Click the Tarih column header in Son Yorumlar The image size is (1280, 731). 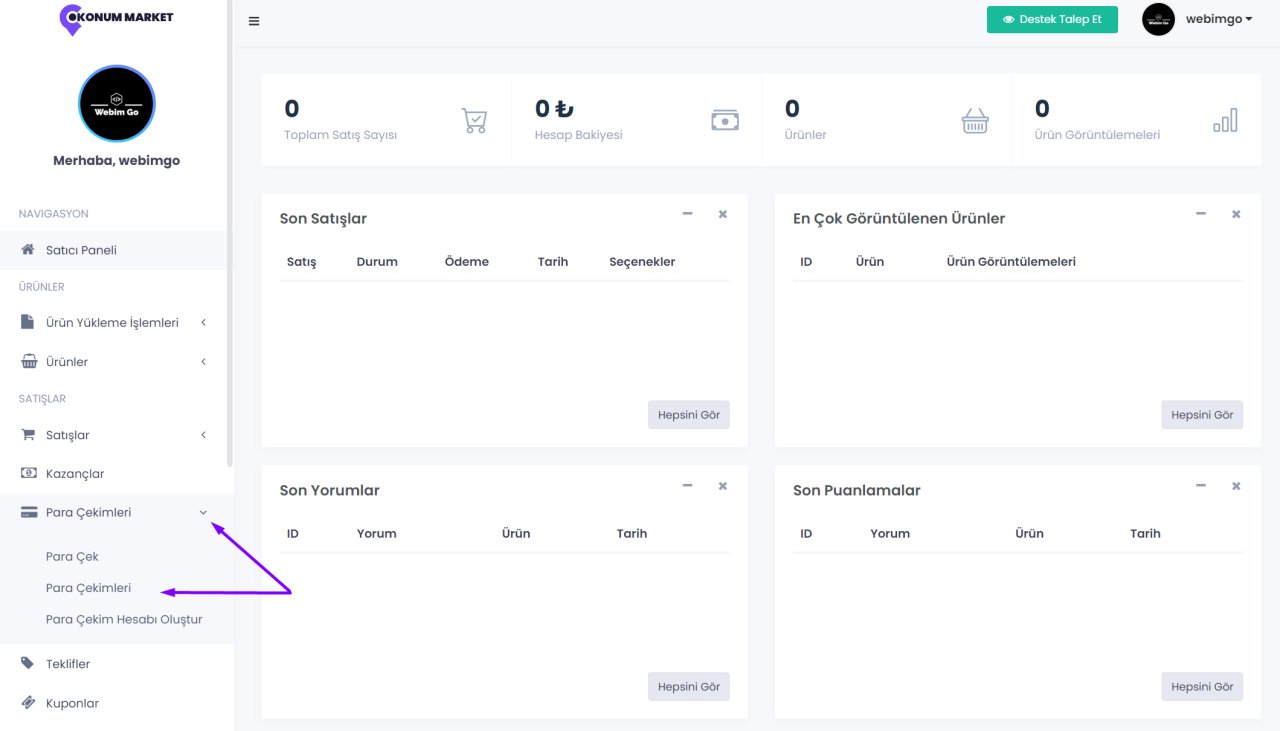pos(632,534)
